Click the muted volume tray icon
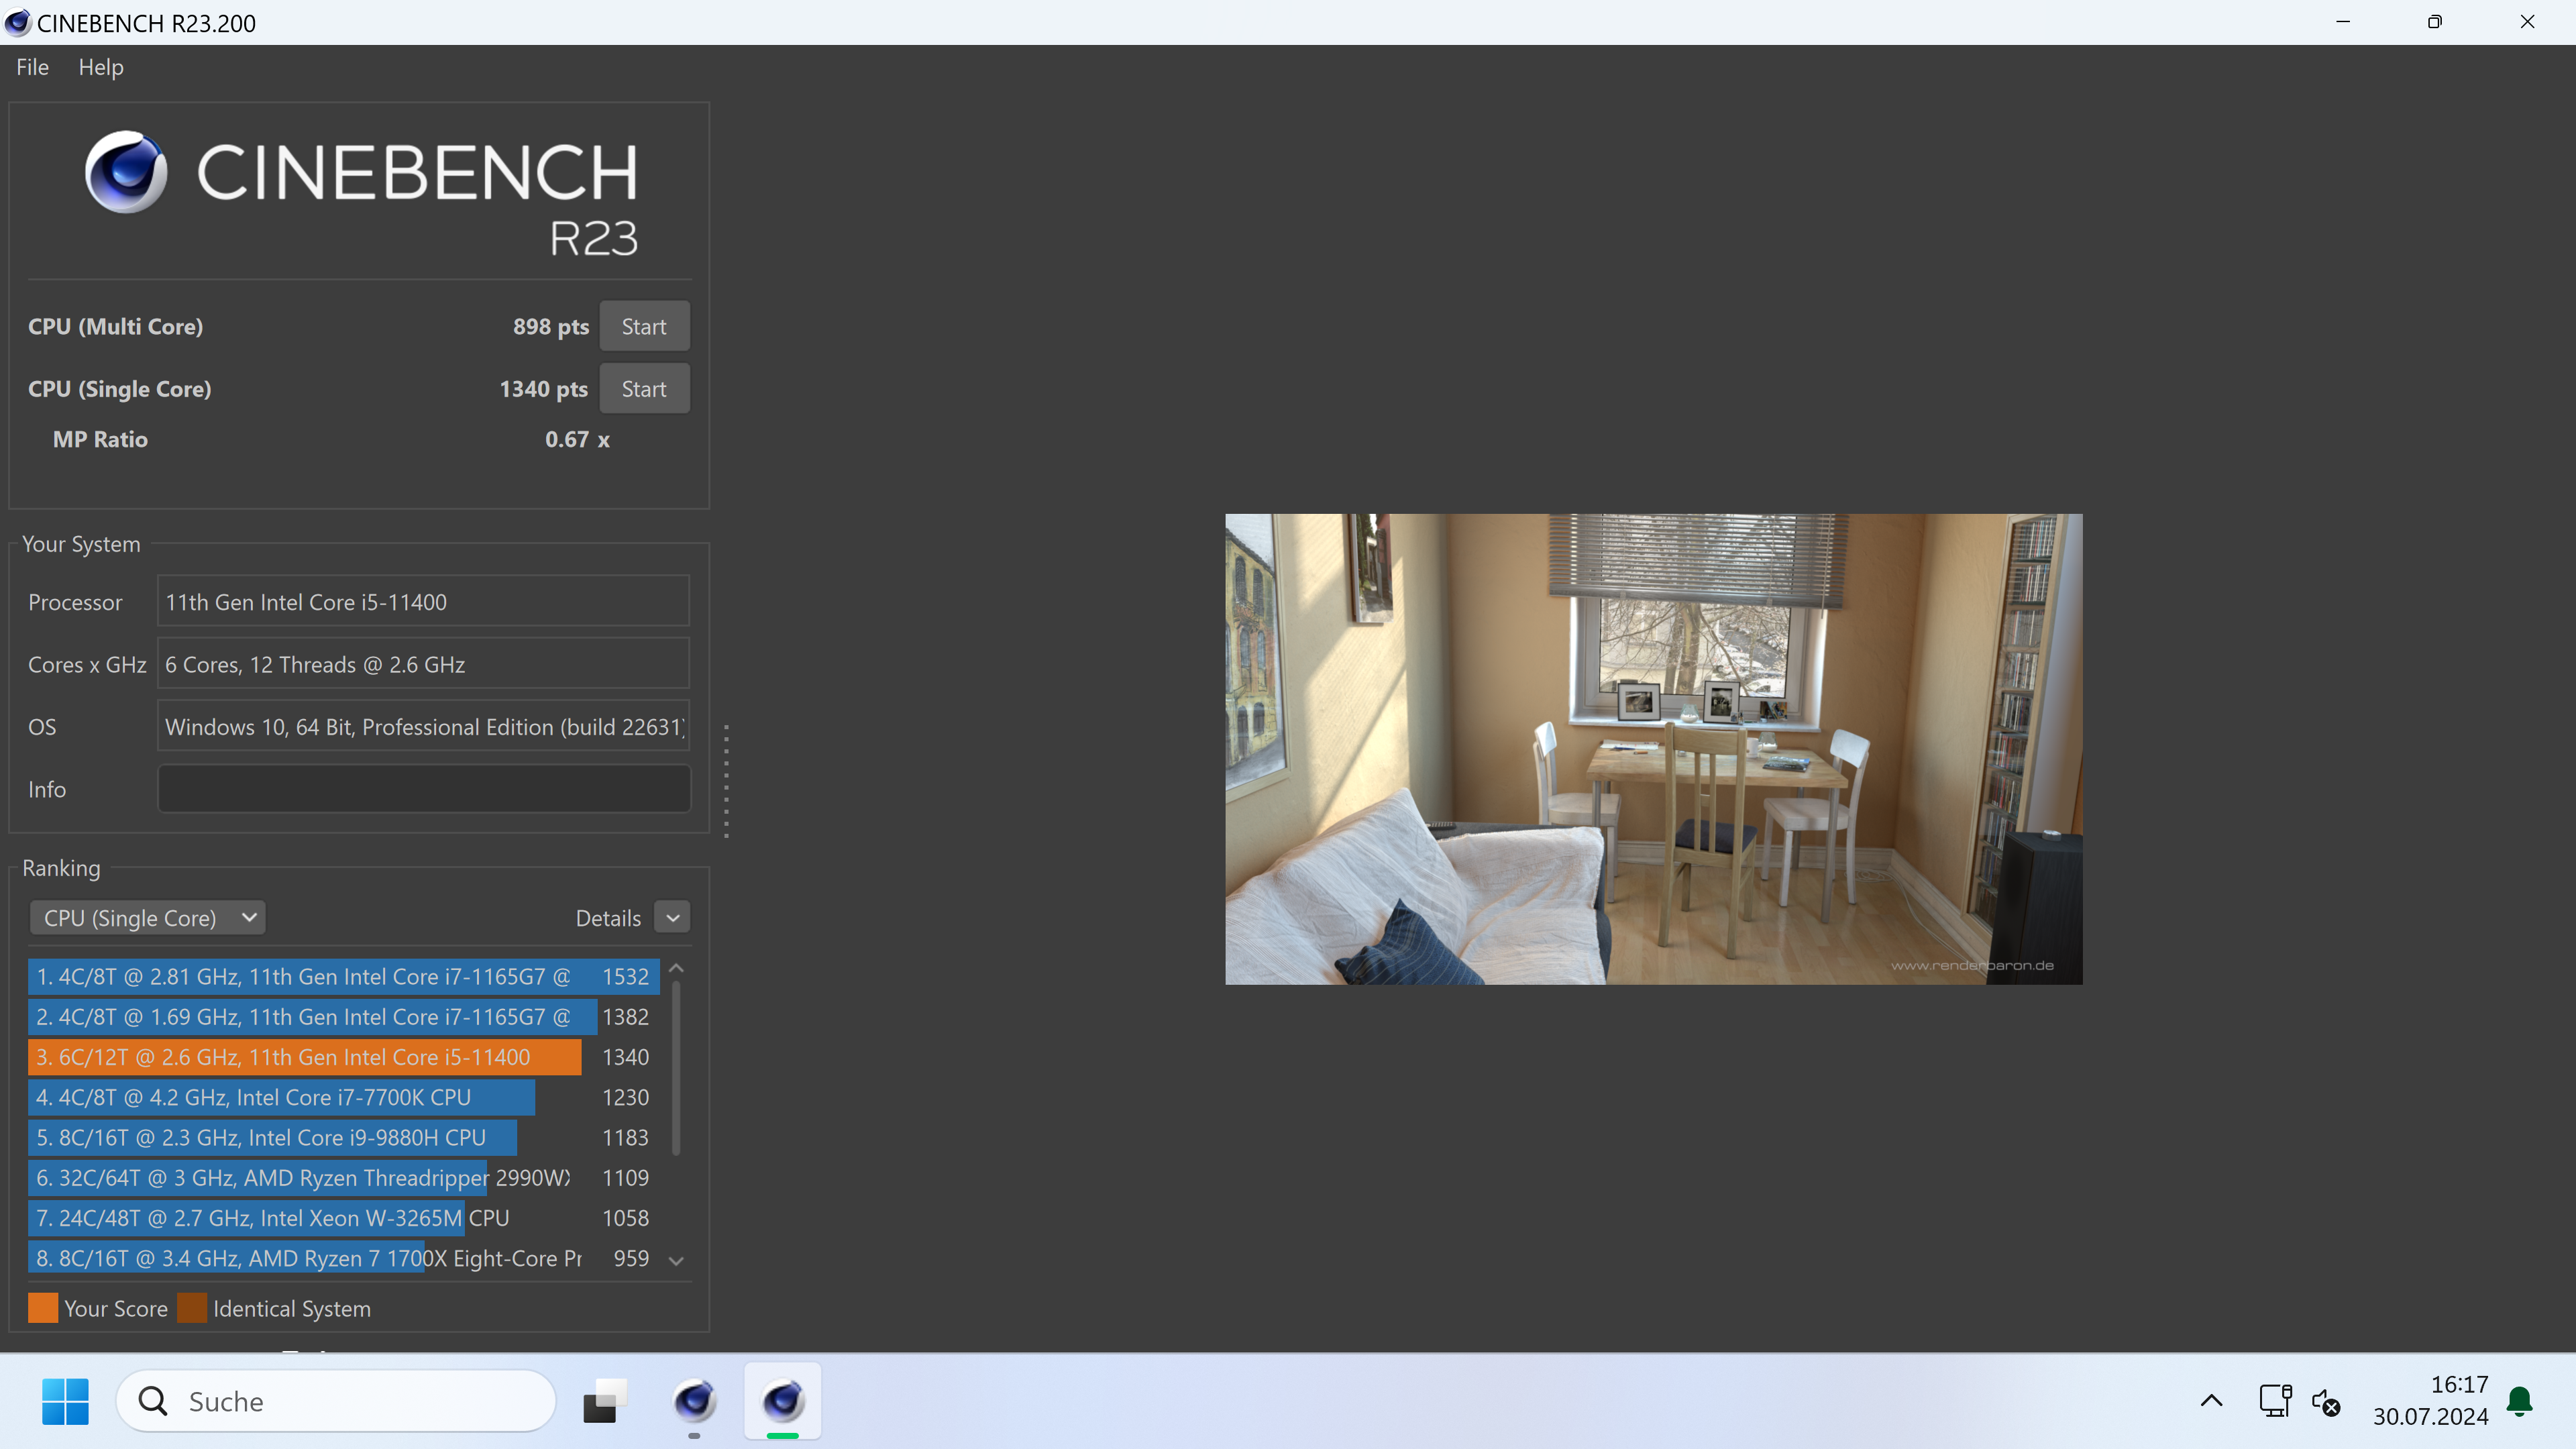Image resolution: width=2576 pixels, height=1449 pixels. (x=2326, y=1401)
